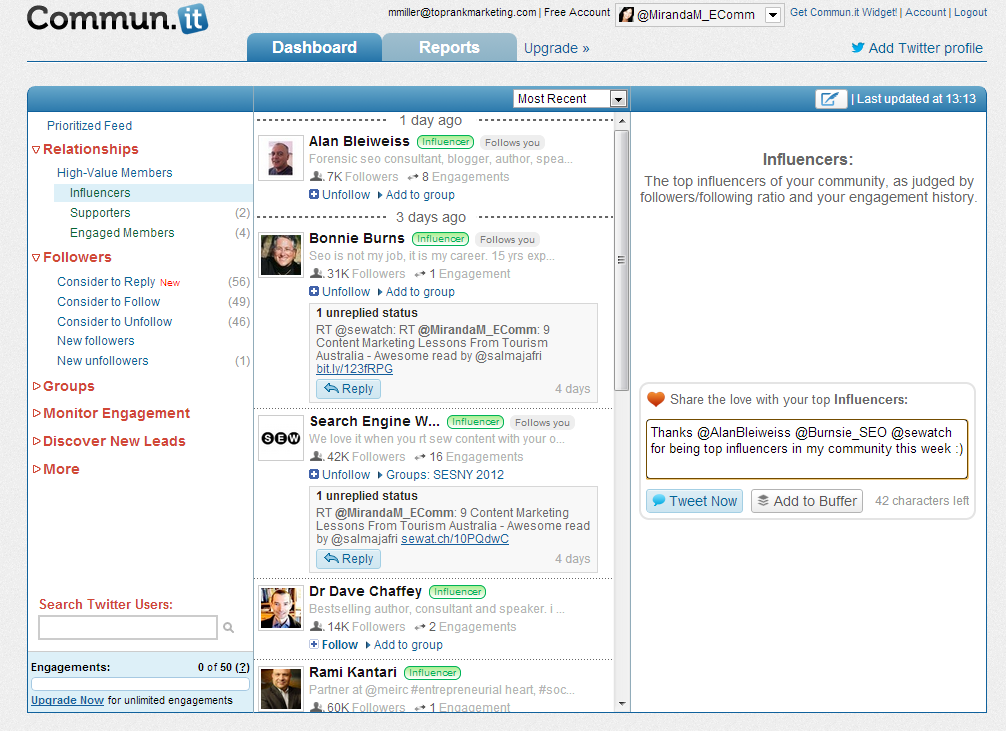Collapse the Relationships section
Viewport: 1006px width, 731px height.
point(85,149)
